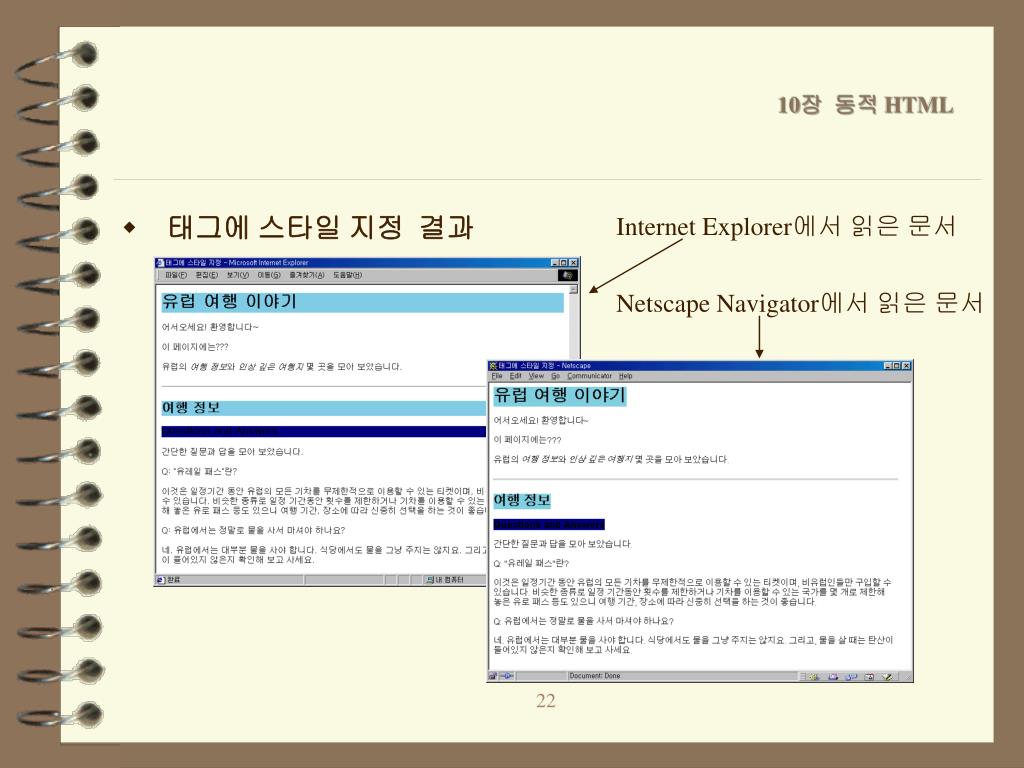Click the Netscape security lock status icon
Viewport: 1024px width, 768px height.
pyautogui.click(x=494, y=676)
